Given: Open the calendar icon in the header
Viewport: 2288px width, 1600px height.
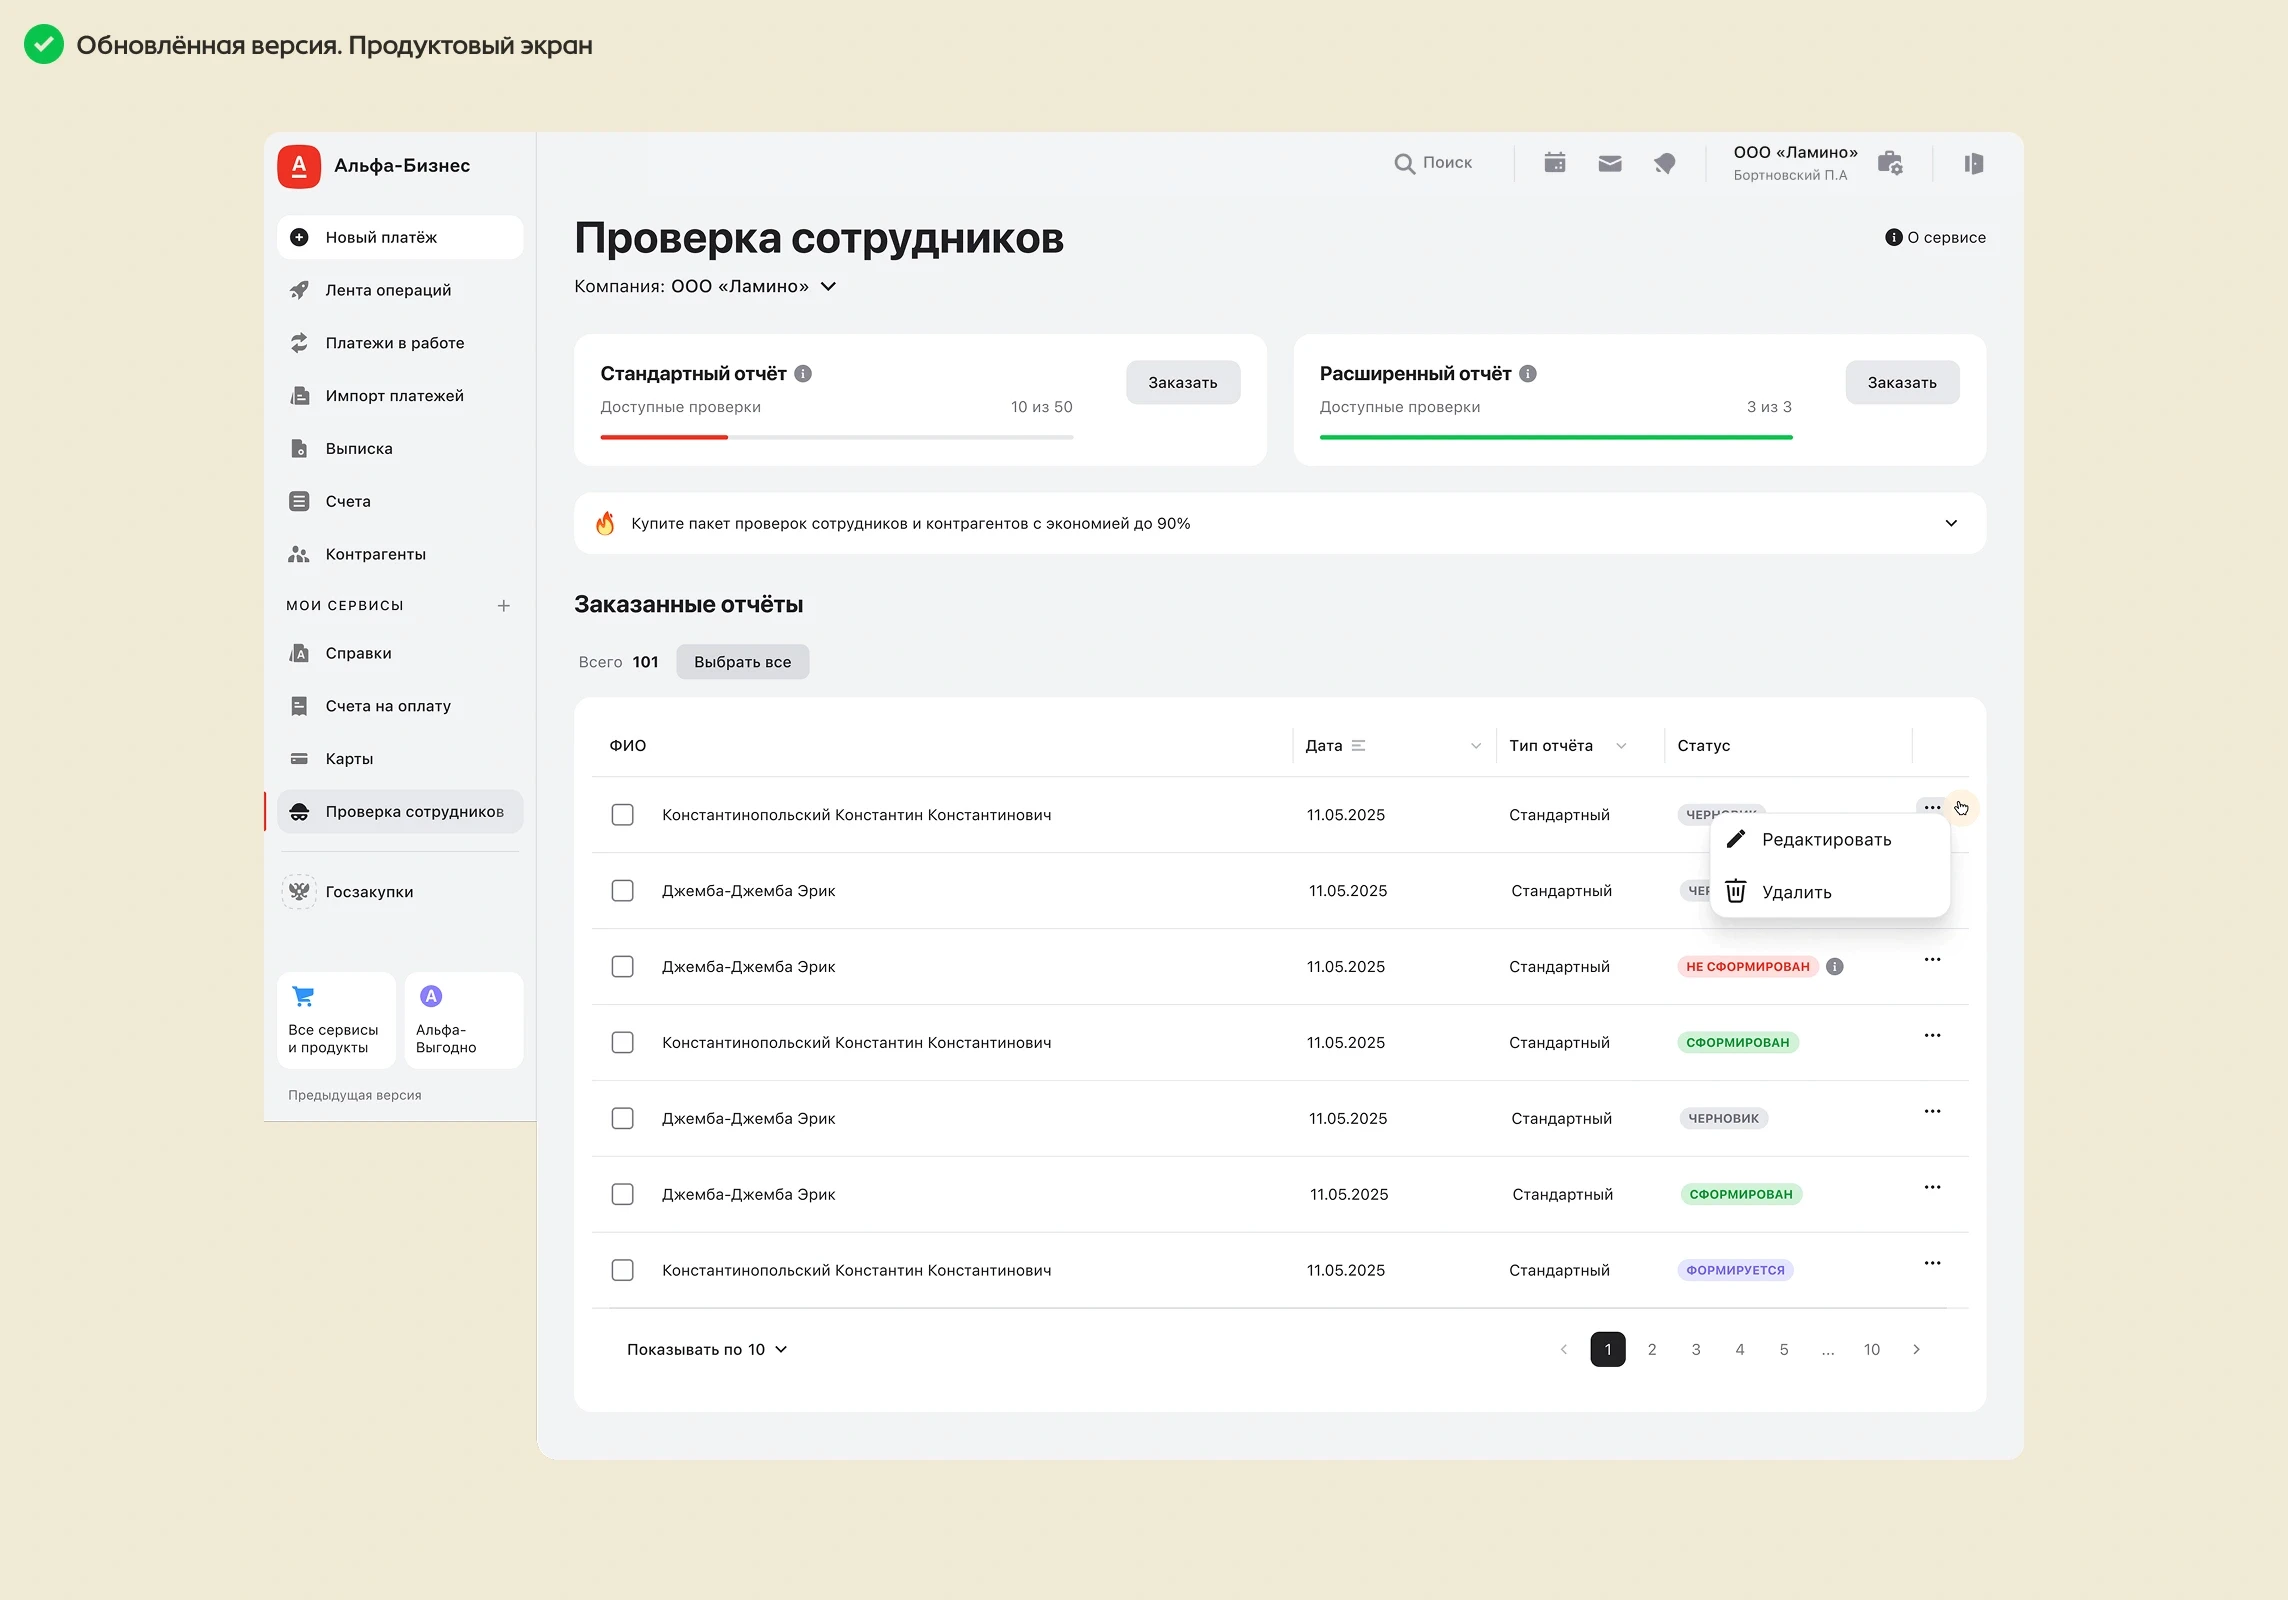Looking at the screenshot, I should [x=1554, y=163].
